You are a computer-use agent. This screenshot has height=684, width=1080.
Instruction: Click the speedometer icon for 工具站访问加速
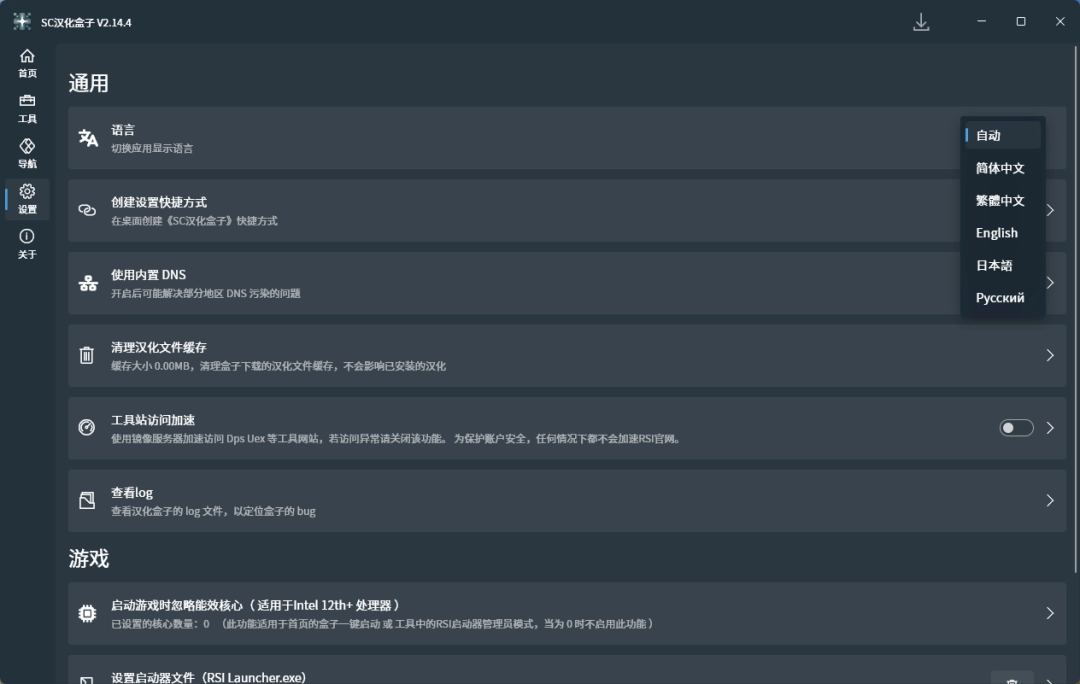coord(87,428)
